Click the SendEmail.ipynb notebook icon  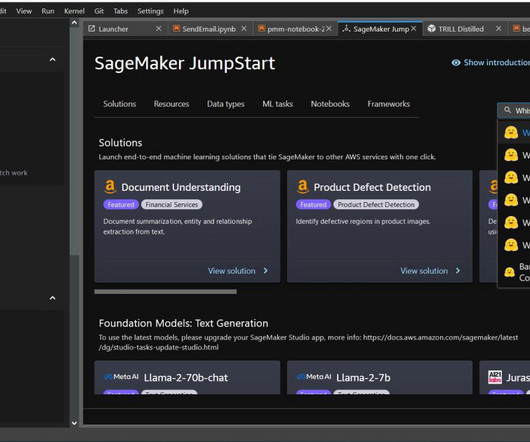pyautogui.click(x=176, y=28)
